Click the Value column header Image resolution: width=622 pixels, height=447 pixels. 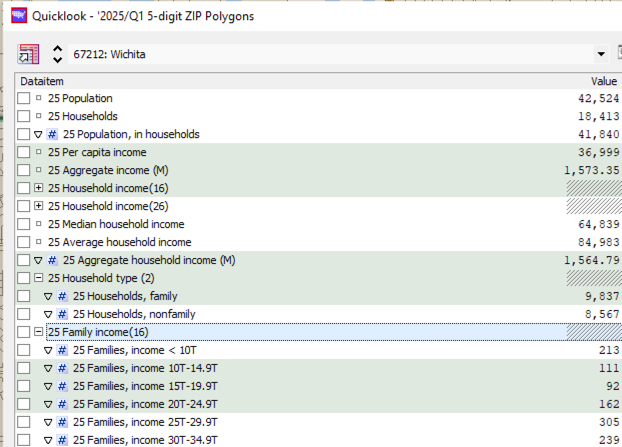click(603, 80)
